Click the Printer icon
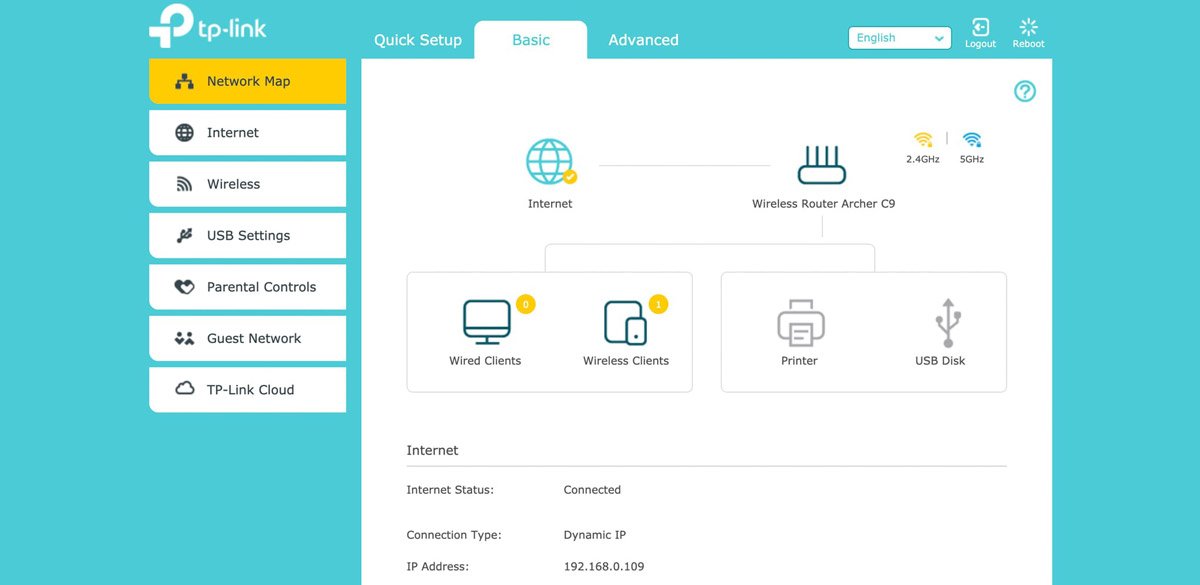Viewport: 1200px width, 585px height. pyautogui.click(x=800, y=323)
